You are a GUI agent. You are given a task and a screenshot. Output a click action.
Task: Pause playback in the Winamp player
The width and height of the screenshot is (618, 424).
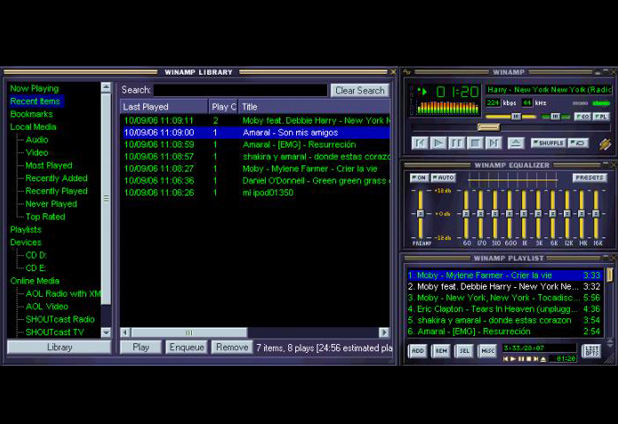click(x=457, y=143)
